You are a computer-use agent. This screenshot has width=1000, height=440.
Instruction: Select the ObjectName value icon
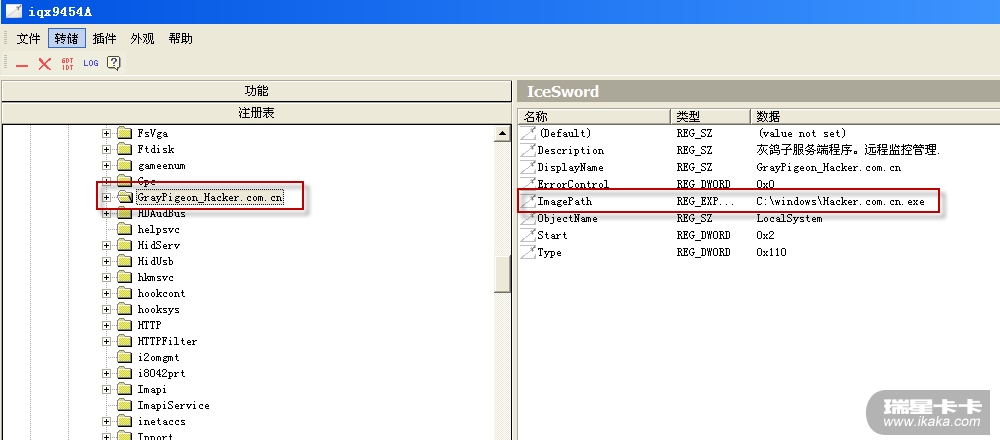tap(528, 219)
